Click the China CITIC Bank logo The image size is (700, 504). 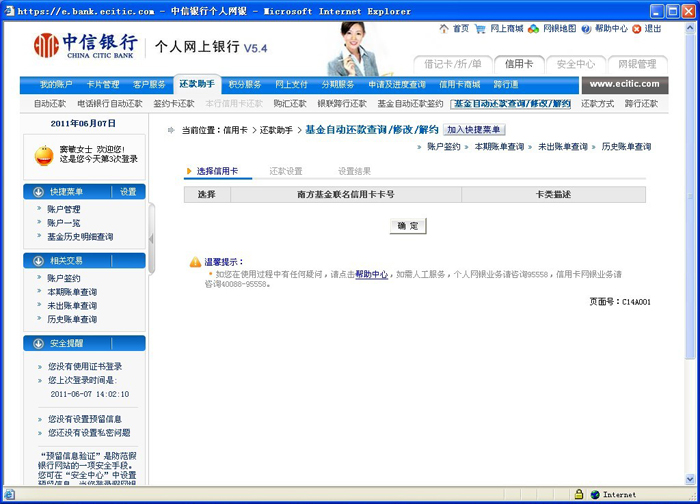(86, 46)
